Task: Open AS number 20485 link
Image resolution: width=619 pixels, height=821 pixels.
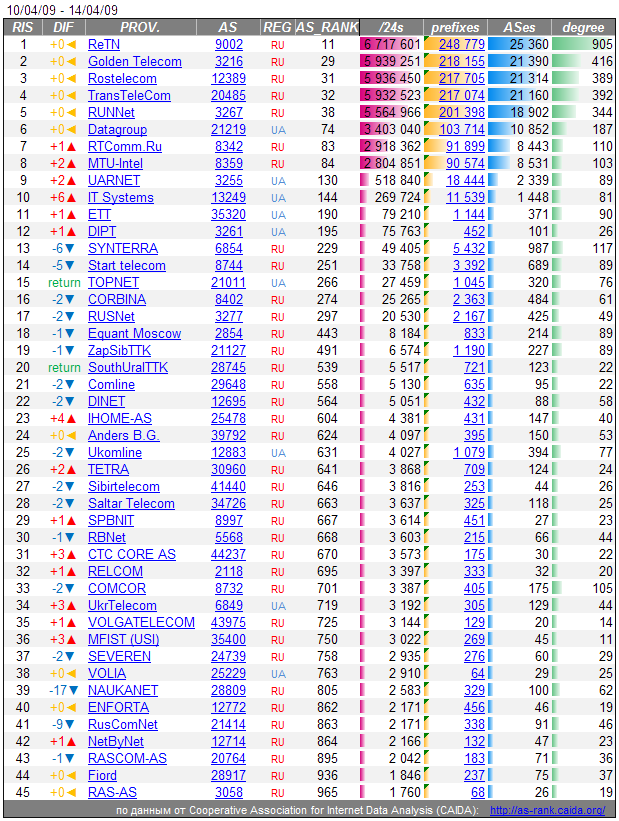Action: tap(228, 96)
